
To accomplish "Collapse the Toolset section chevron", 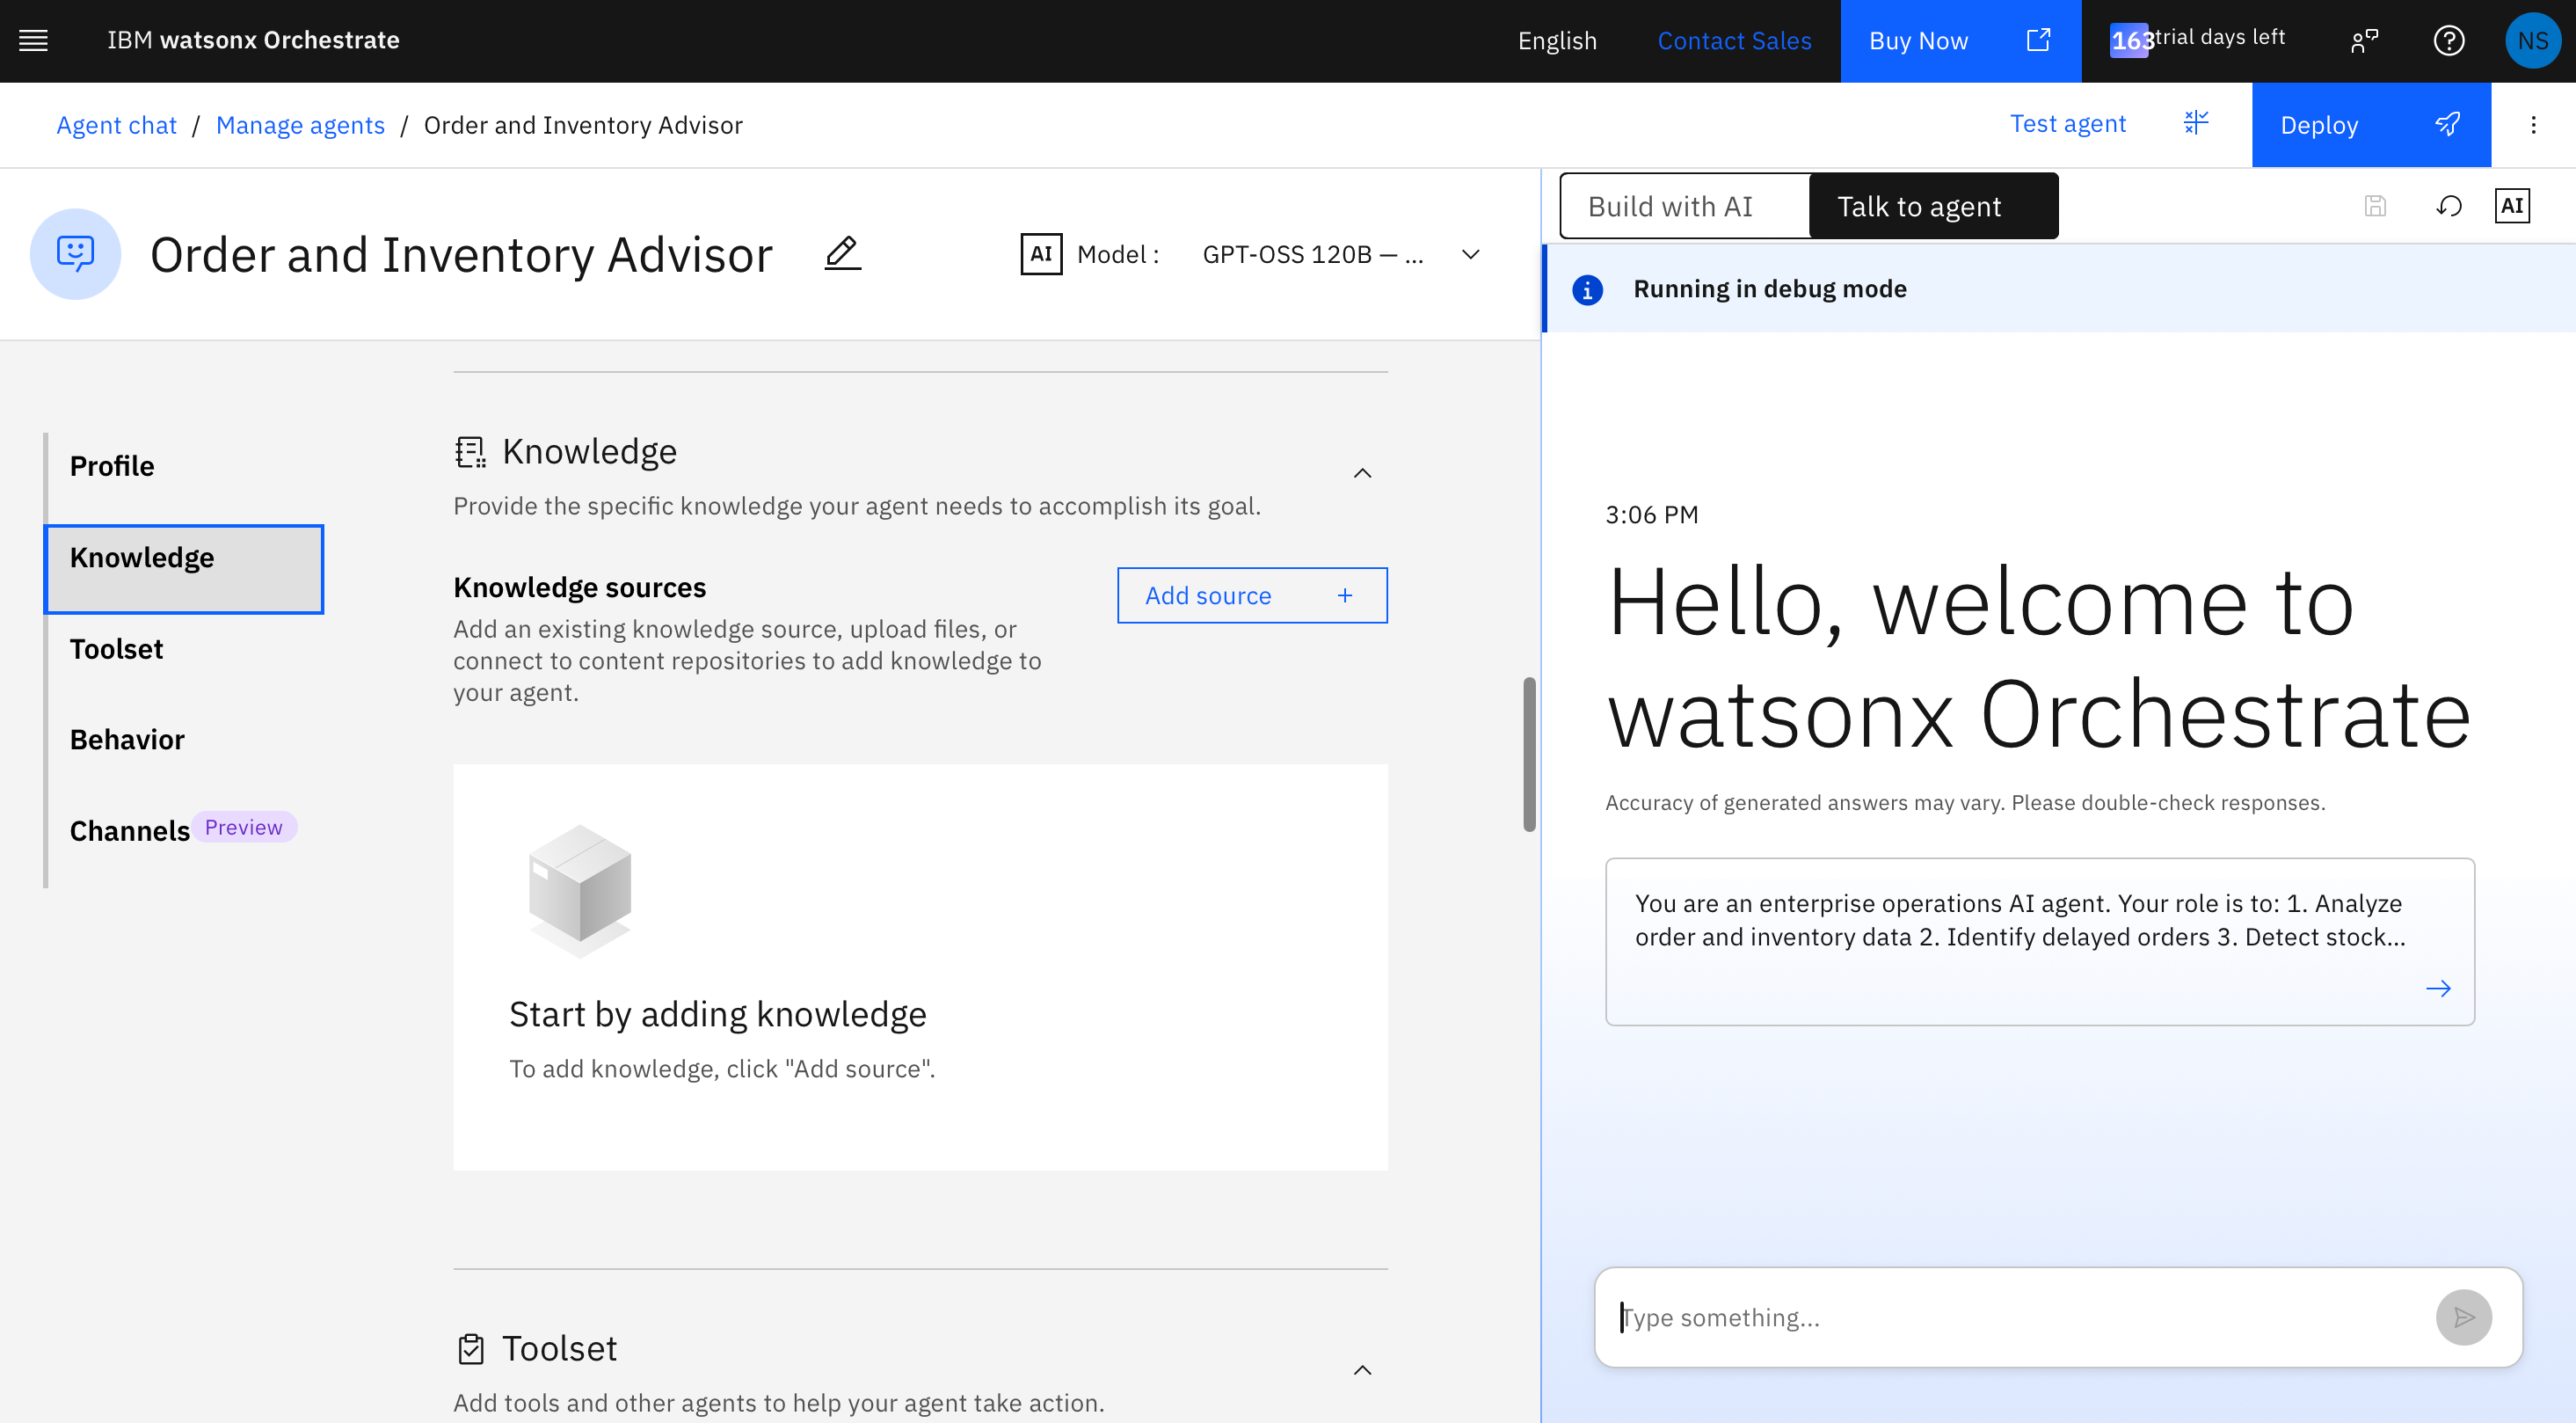I will pos(1362,1370).
